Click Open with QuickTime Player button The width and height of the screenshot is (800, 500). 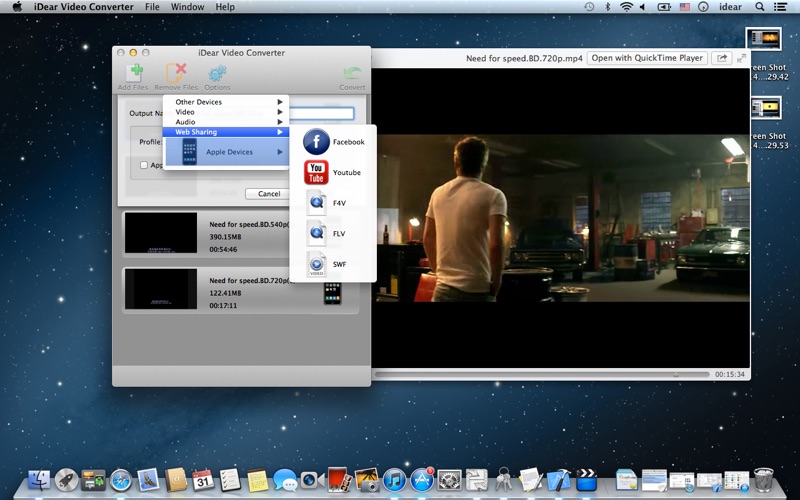pos(647,58)
